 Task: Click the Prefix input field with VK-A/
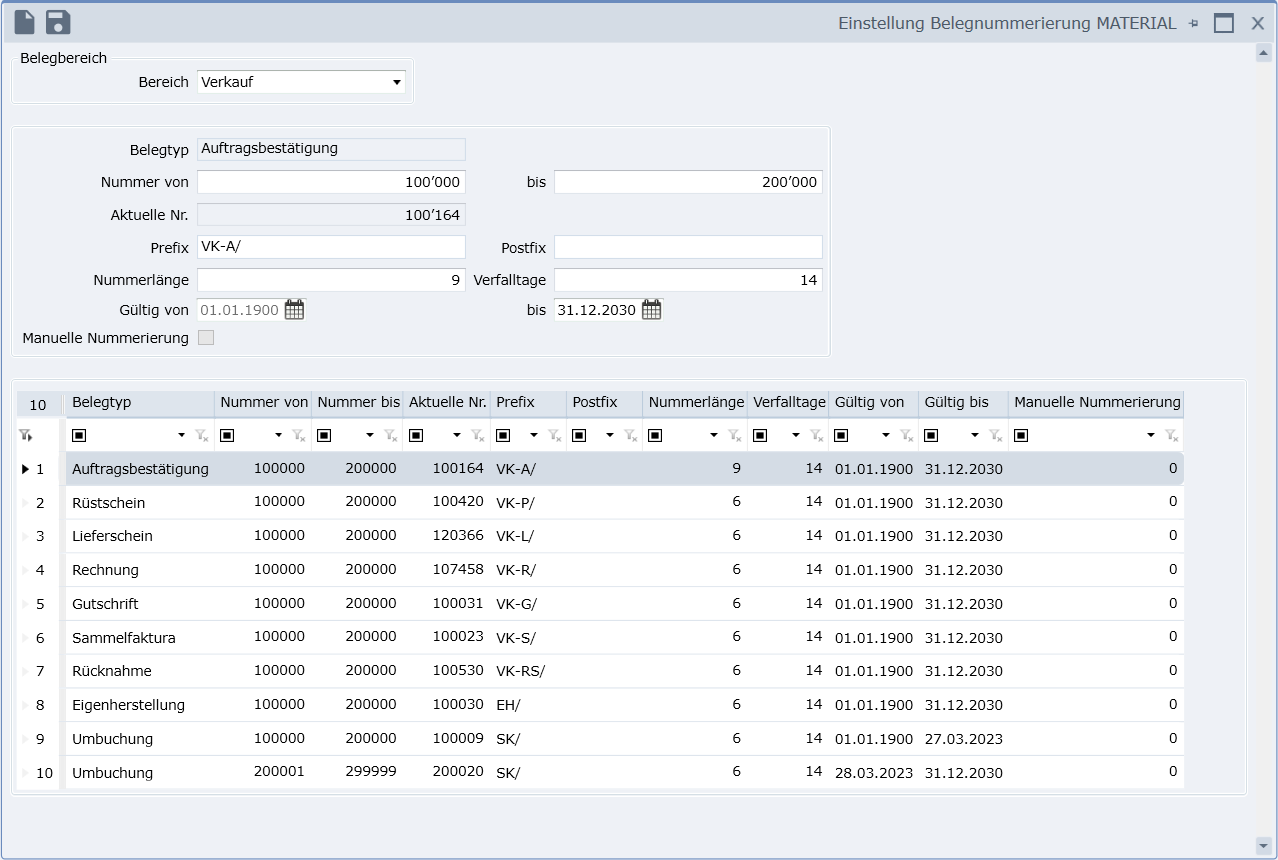pyautogui.click(x=331, y=247)
